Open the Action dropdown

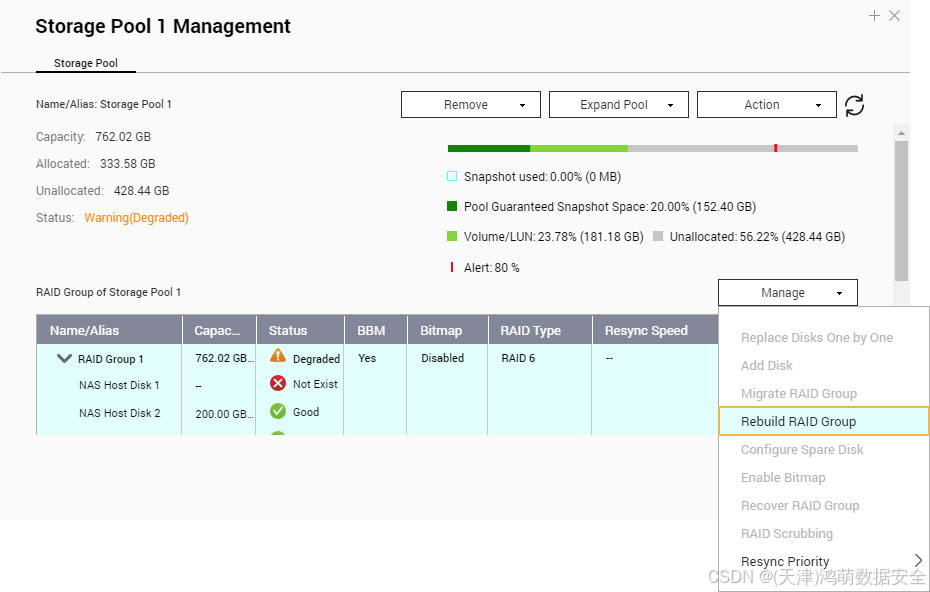pyautogui.click(x=766, y=105)
